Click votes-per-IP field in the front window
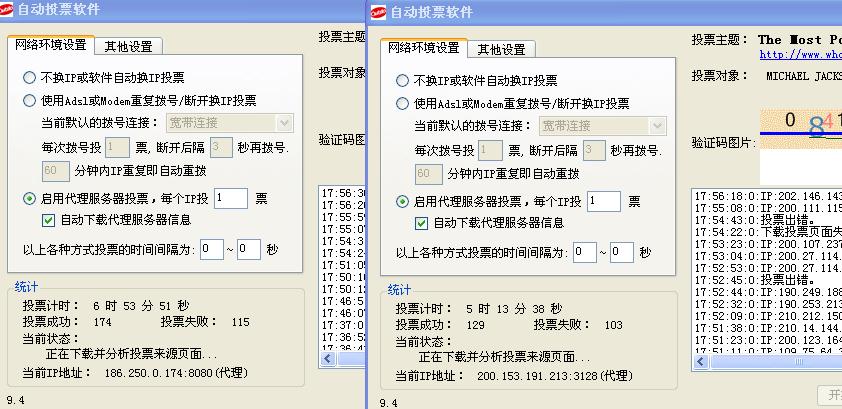 coord(603,202)
